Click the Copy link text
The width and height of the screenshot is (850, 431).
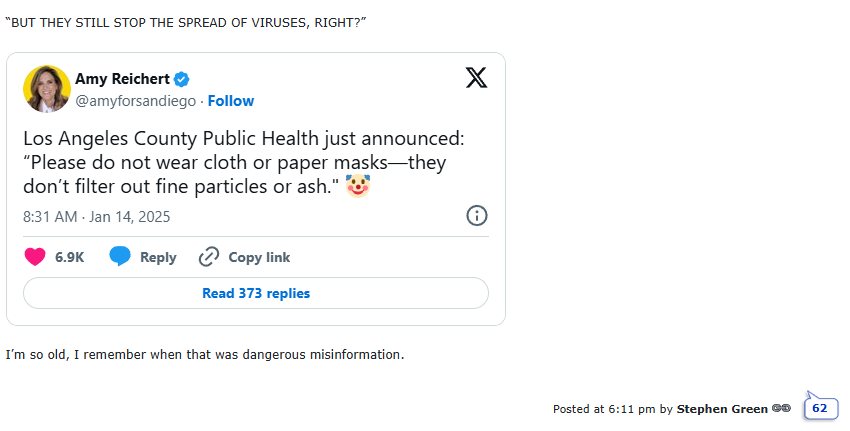(x=259, y=257)
